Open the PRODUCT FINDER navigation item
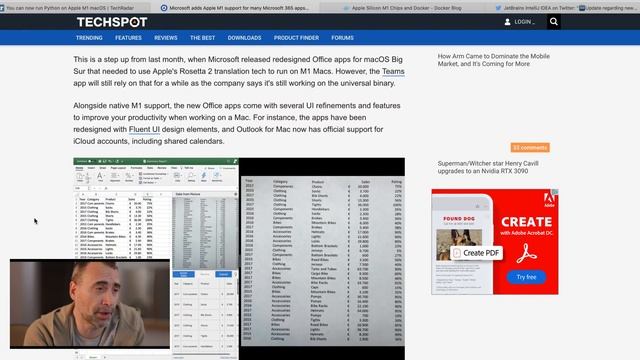This screenshot has height=360, width=640. (296, 38)
